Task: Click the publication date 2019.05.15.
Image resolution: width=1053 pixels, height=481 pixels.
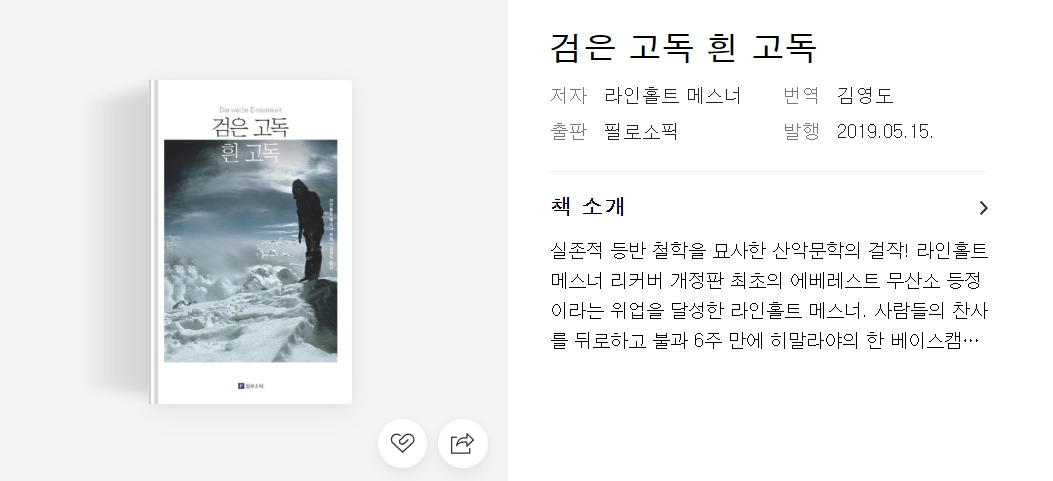Action: [885, 131]
